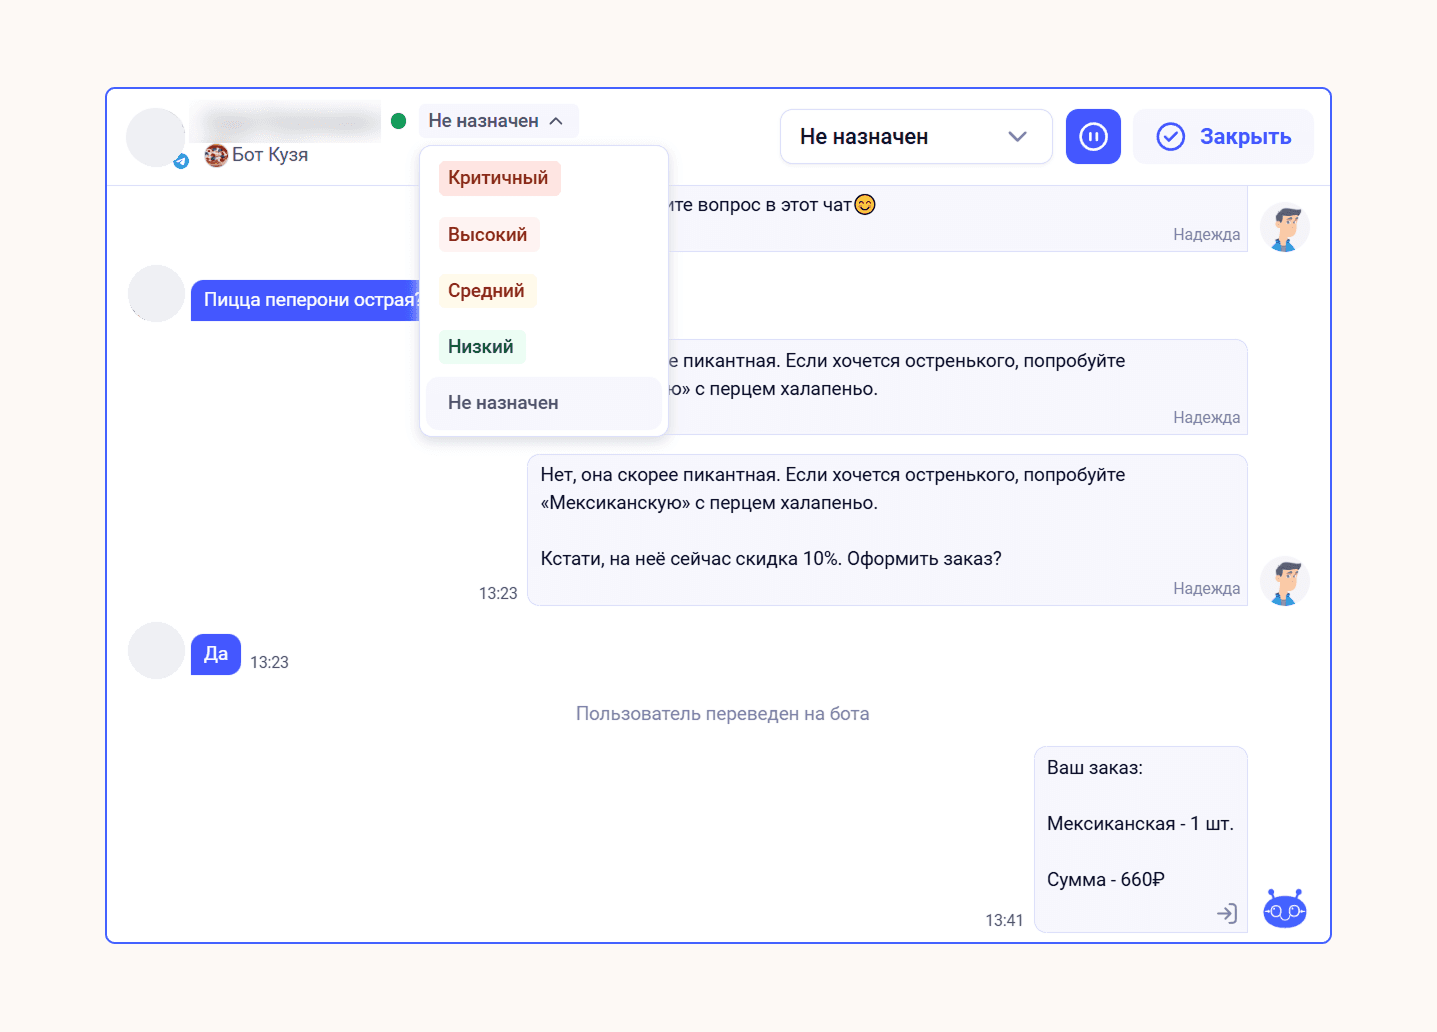The width and height of the screenshot is (1437, 1032).
Task: Click the Ваш заказ order message
Action: coord(1140,839)
